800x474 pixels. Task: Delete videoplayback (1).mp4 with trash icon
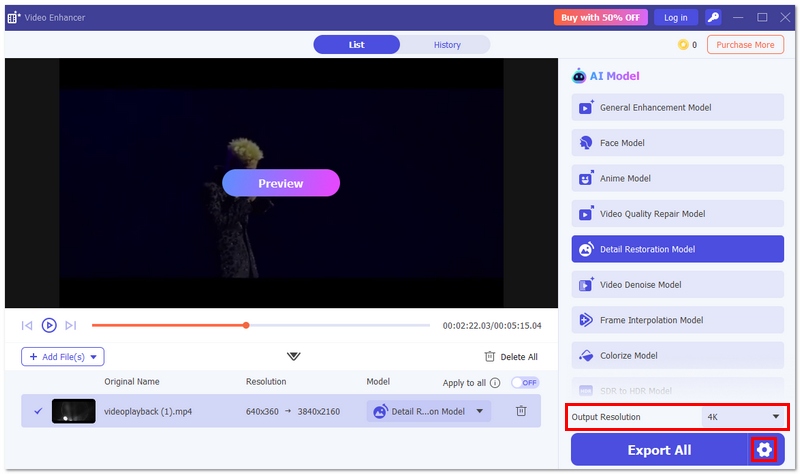[x=521, y=411]
